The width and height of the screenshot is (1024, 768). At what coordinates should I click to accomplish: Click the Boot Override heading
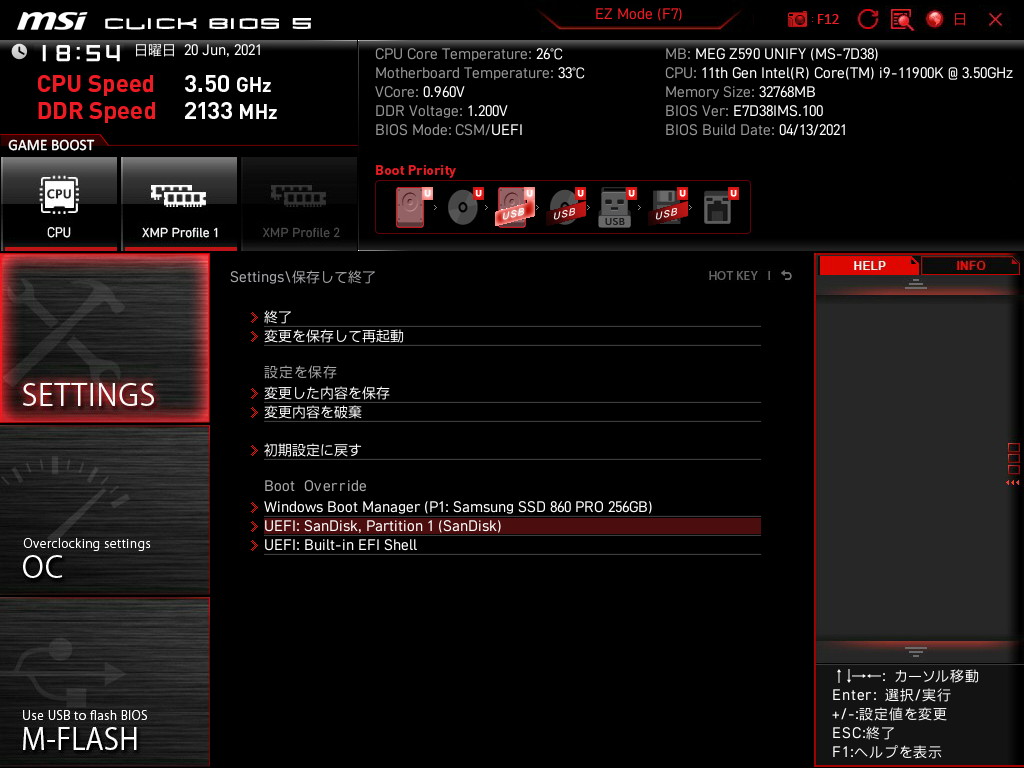315,486
